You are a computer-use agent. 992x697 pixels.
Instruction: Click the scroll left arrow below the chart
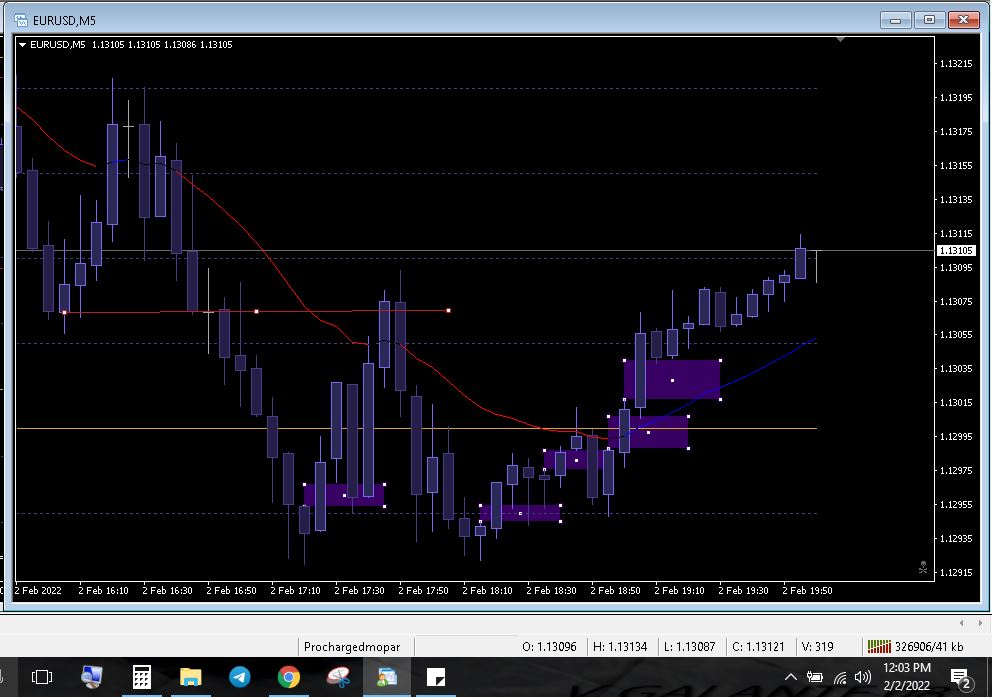[x=962, y=623]
